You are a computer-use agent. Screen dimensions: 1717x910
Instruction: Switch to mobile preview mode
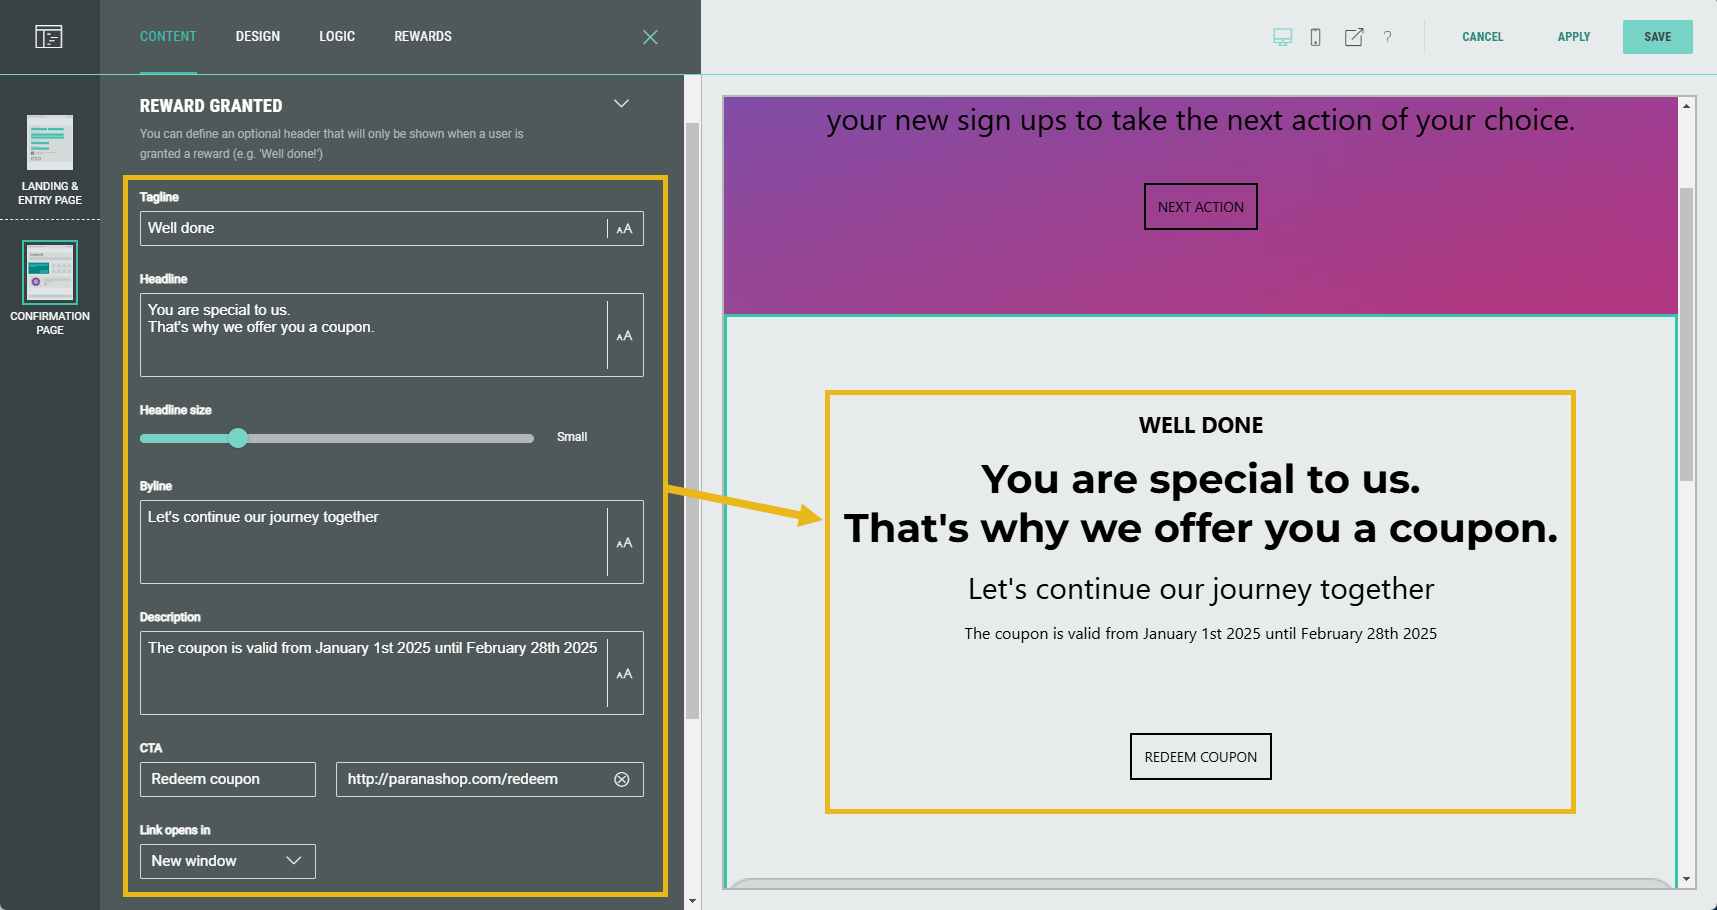[x=1315, y=37]
